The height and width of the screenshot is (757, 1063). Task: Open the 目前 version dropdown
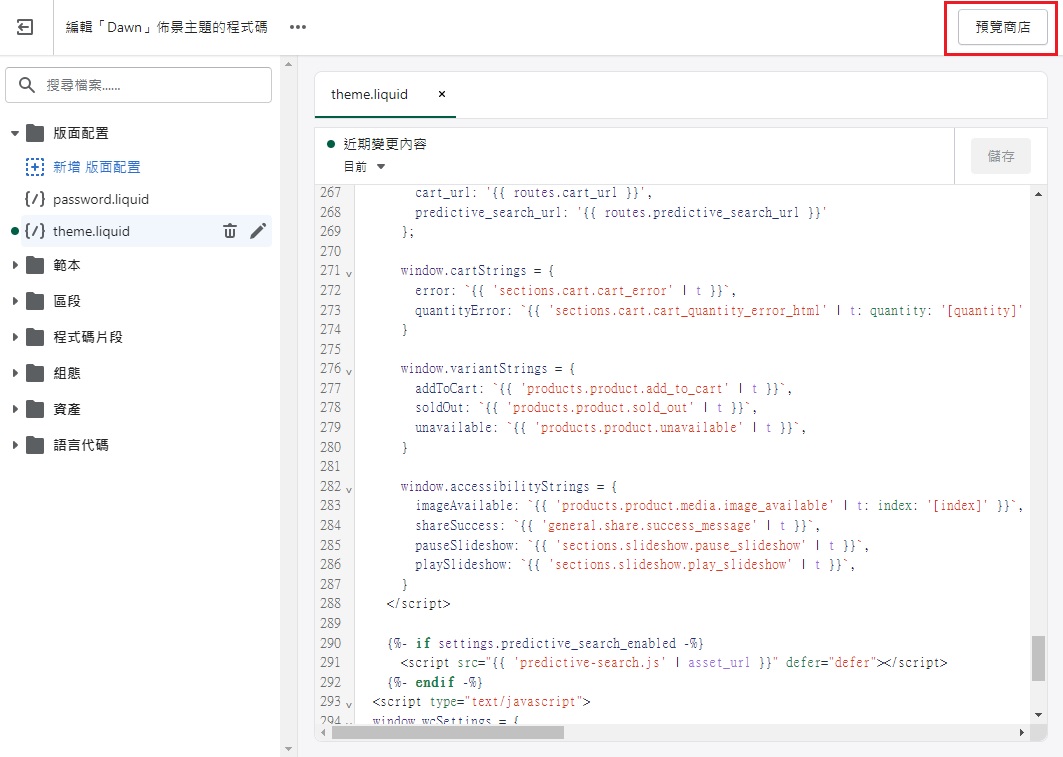[x=365, y=167]
